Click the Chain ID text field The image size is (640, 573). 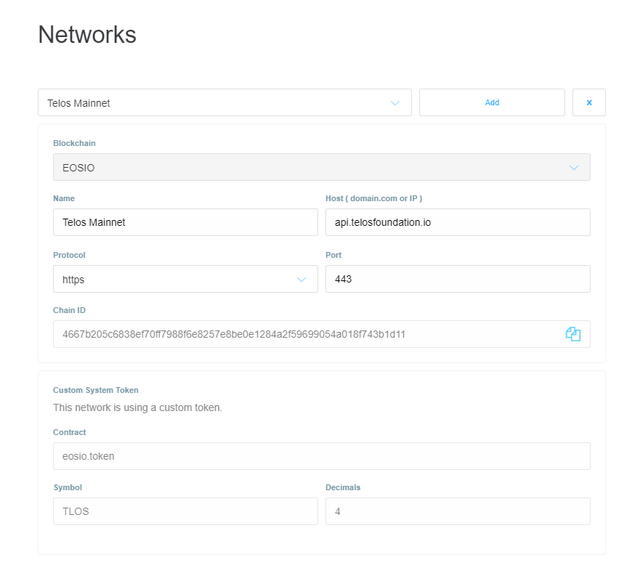click(x=322, y=334)
